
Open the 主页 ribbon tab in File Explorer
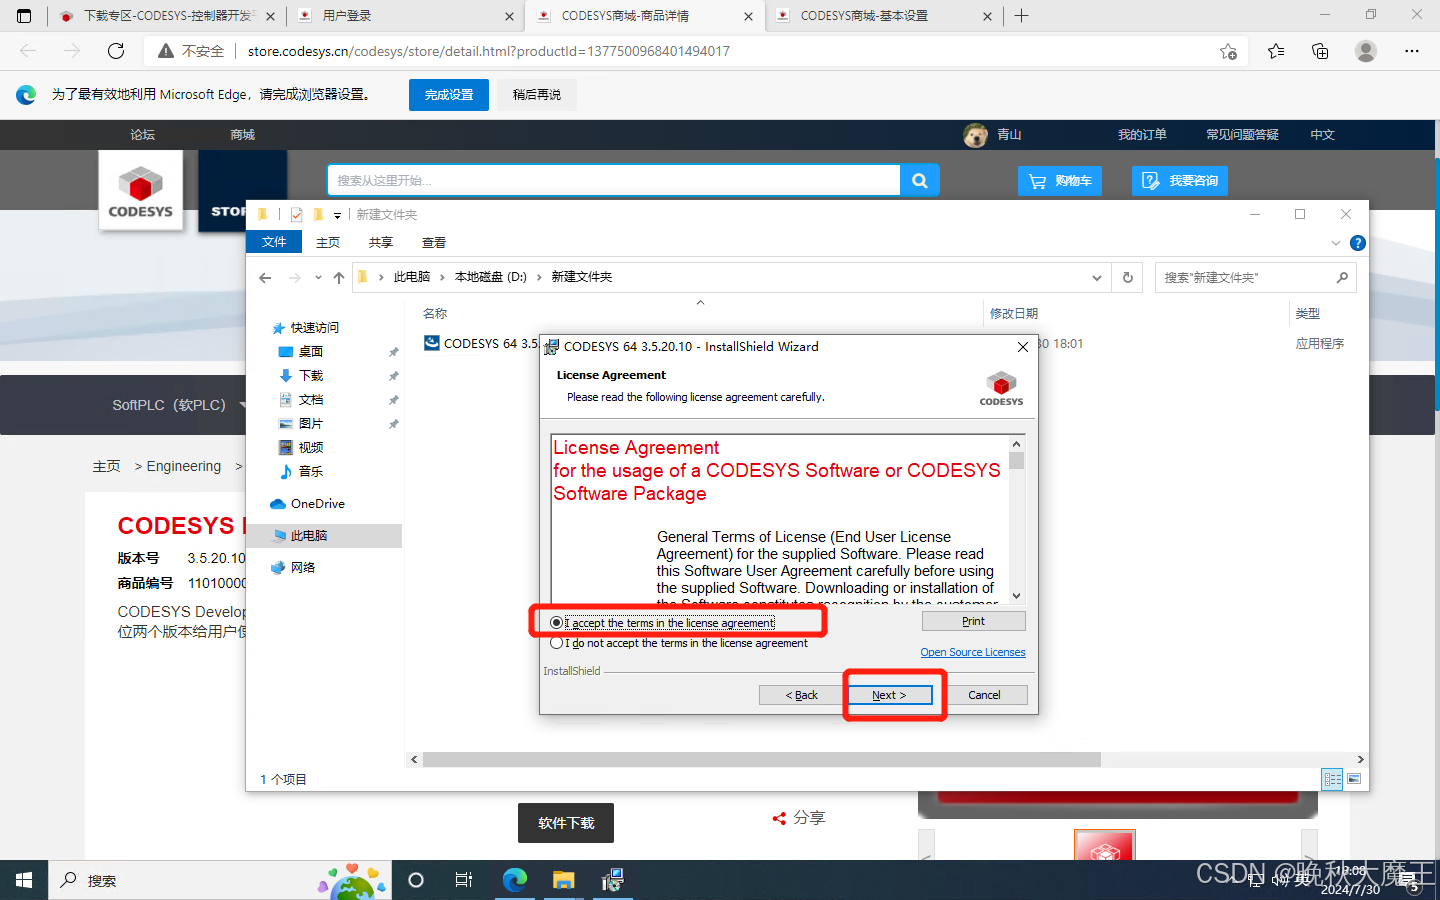328,242
